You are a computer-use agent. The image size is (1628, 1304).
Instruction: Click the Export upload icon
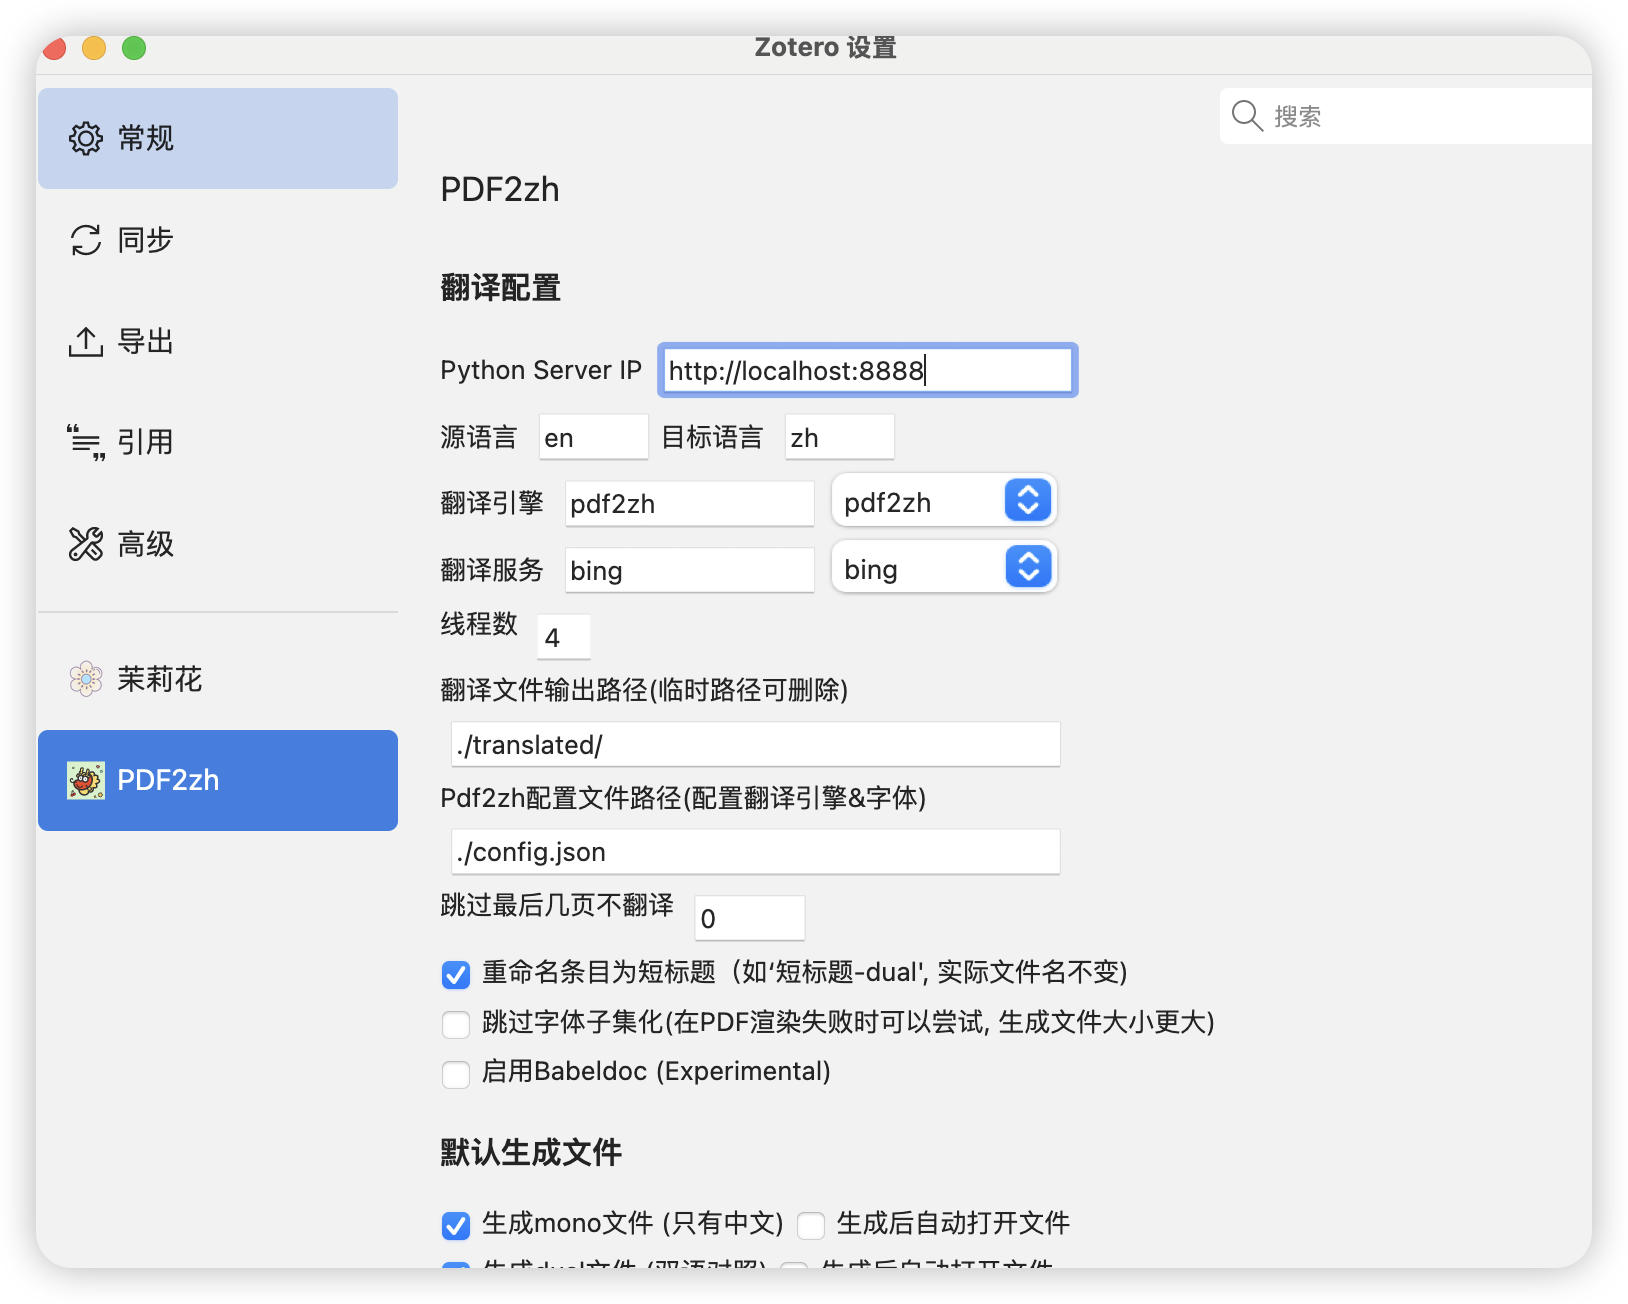click(86, 342)
